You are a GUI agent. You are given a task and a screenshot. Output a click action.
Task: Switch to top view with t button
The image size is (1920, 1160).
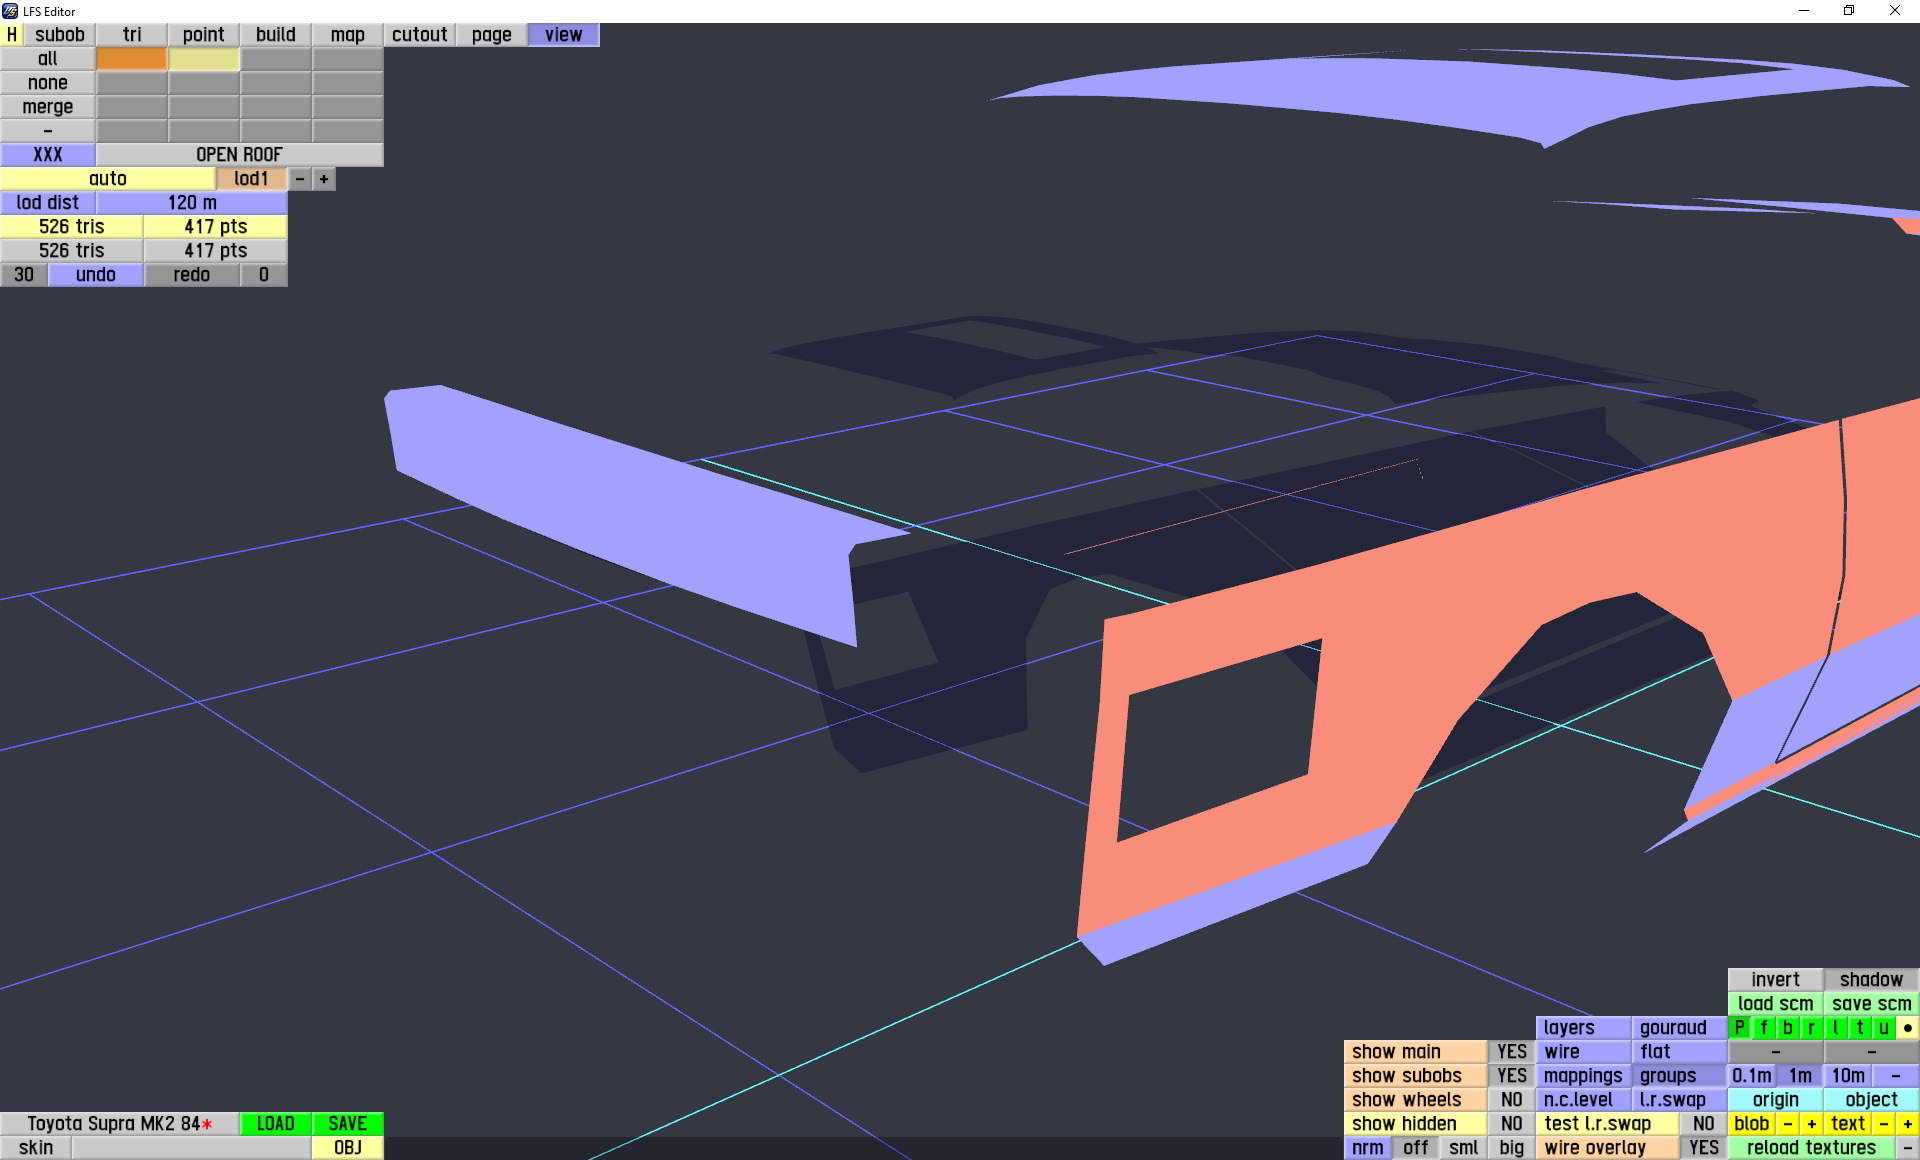1860,1028
